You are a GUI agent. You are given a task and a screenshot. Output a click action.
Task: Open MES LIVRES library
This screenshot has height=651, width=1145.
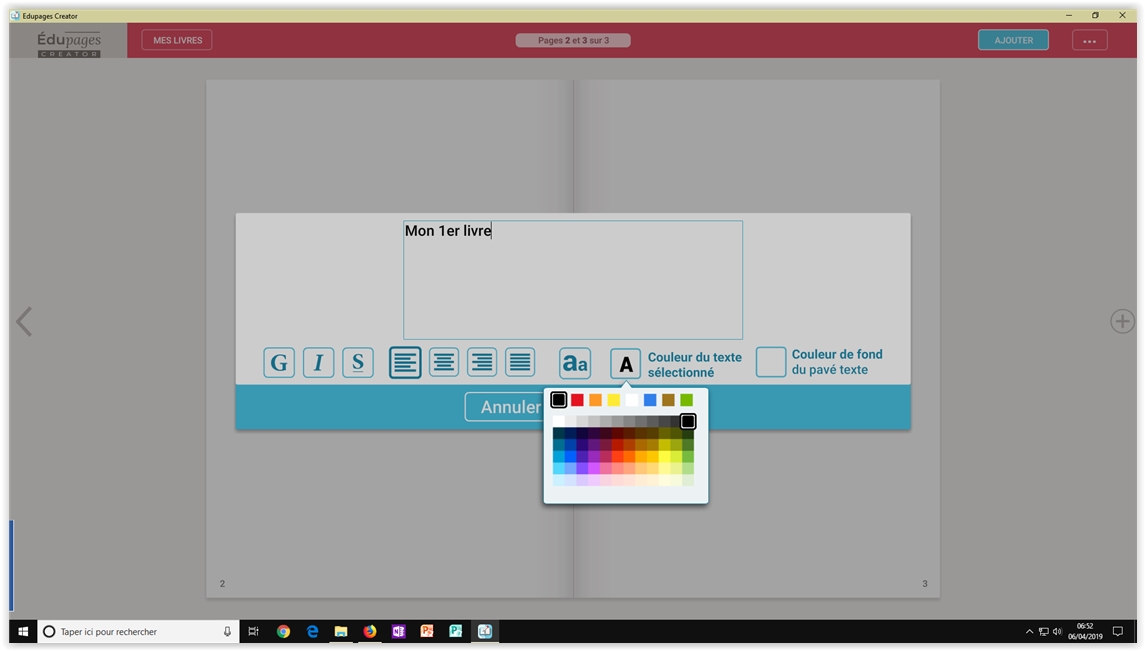[177, 41]
